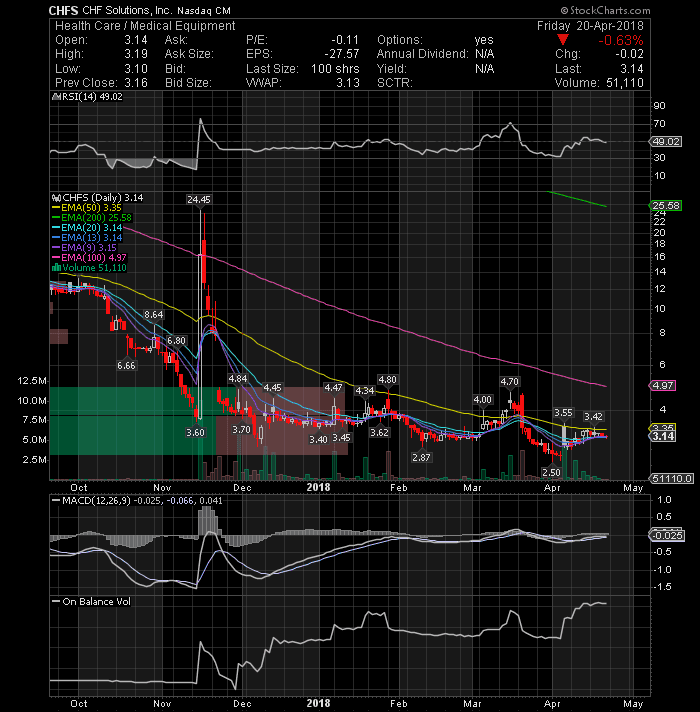Click the green 25.58 right-axis tag
Image resolution: width=700 pixels, height=712 pixels.
point(666,206)
